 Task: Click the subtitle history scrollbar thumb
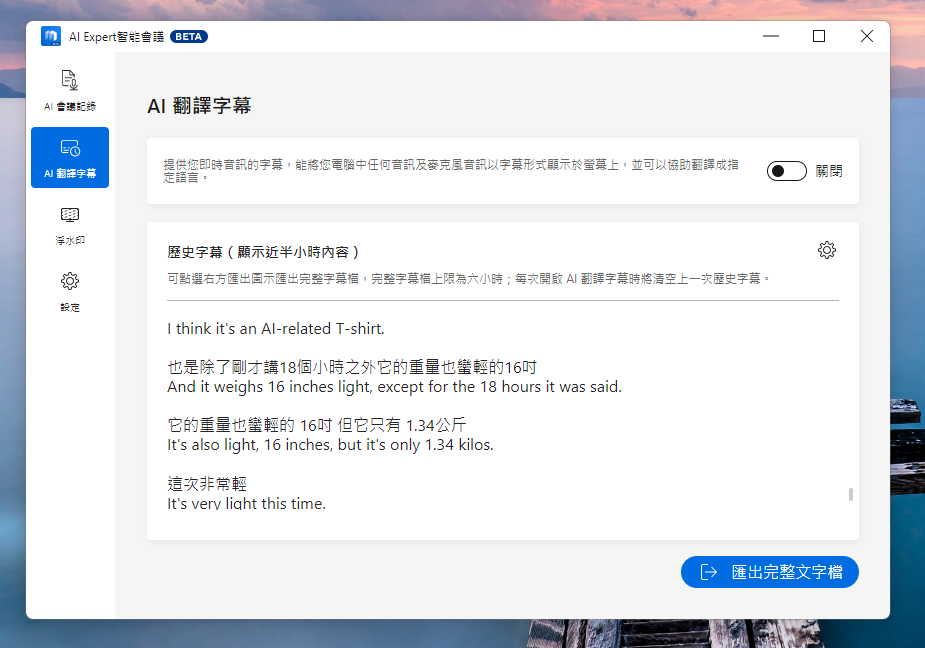click(851, 494)
